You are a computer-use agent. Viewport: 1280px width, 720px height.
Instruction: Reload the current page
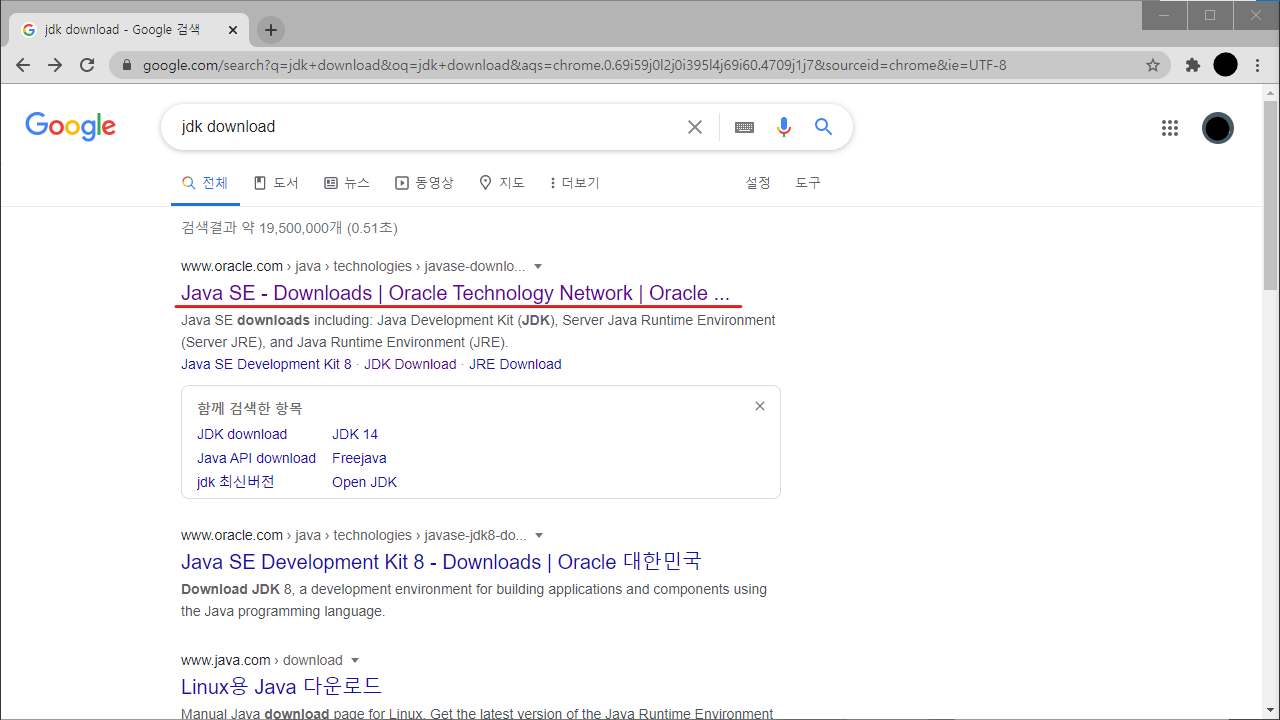point(87,65)
